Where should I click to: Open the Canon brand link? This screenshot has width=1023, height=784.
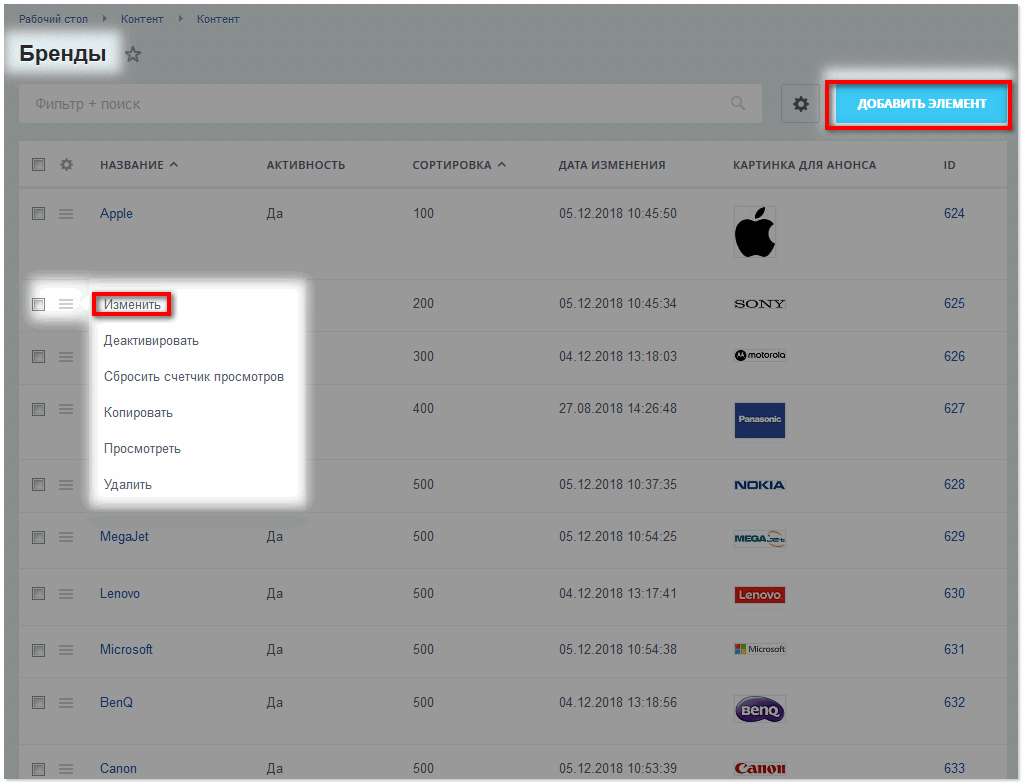(x=118, y=768)
